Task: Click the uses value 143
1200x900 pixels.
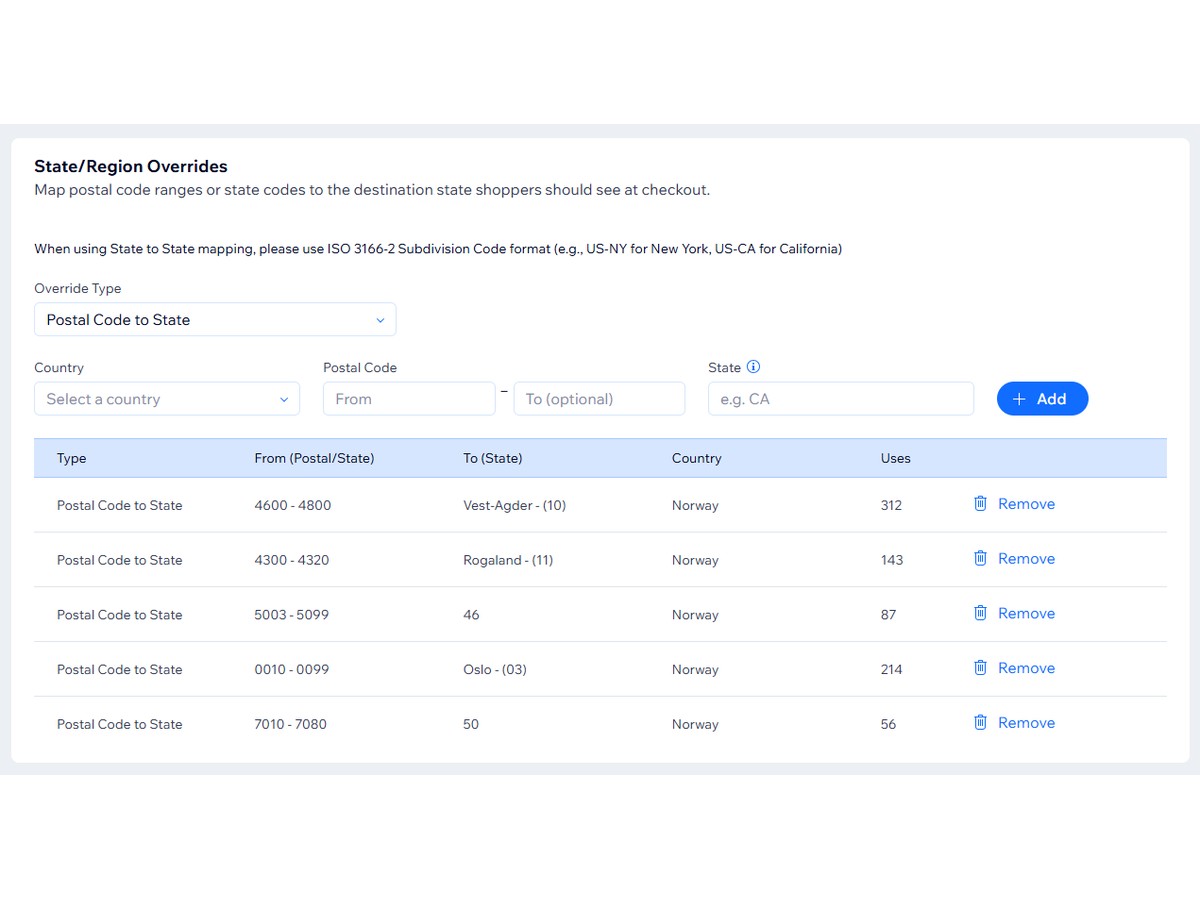Action: click(x=892, y=560)
